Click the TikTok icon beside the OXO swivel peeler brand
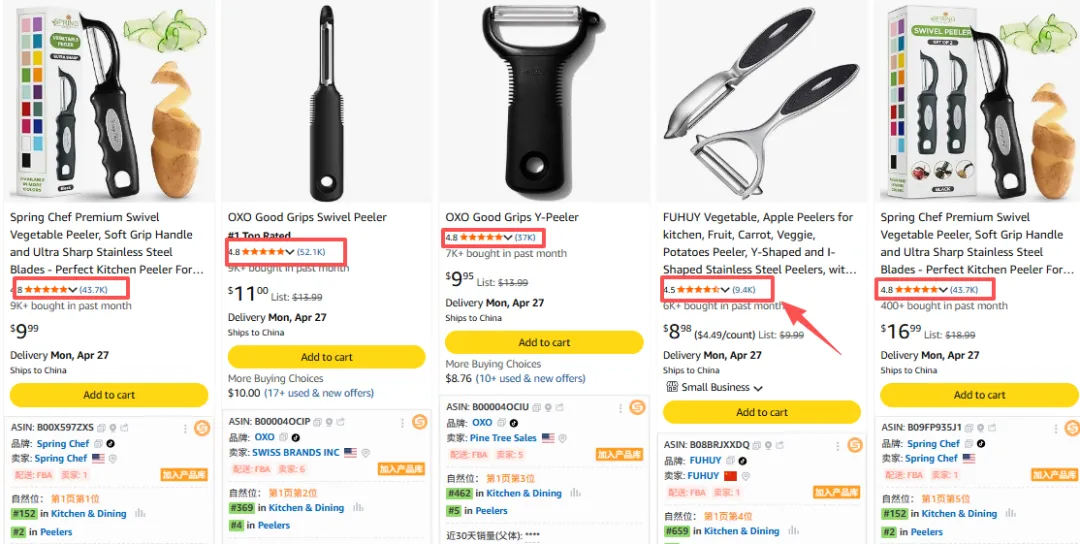Image resolution: width=1080 pixels, height=544 pixels. 296,437
